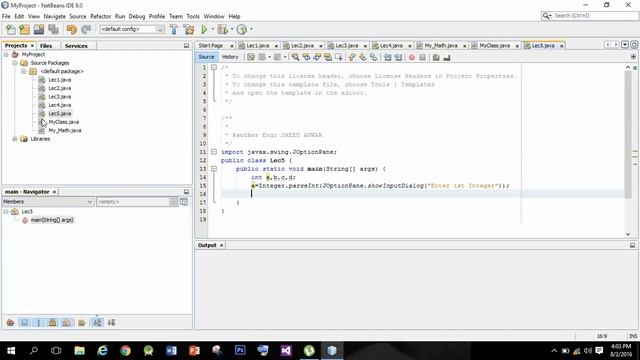Click the Debug Project toolbar icon
640x360 pixels.
222,29
